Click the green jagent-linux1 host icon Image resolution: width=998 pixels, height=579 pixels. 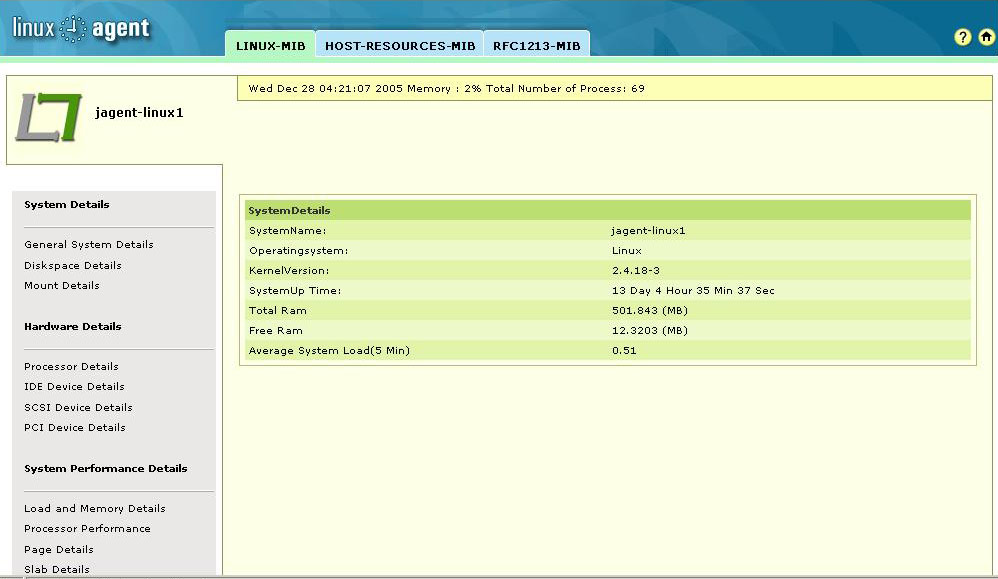coord(47,116)
